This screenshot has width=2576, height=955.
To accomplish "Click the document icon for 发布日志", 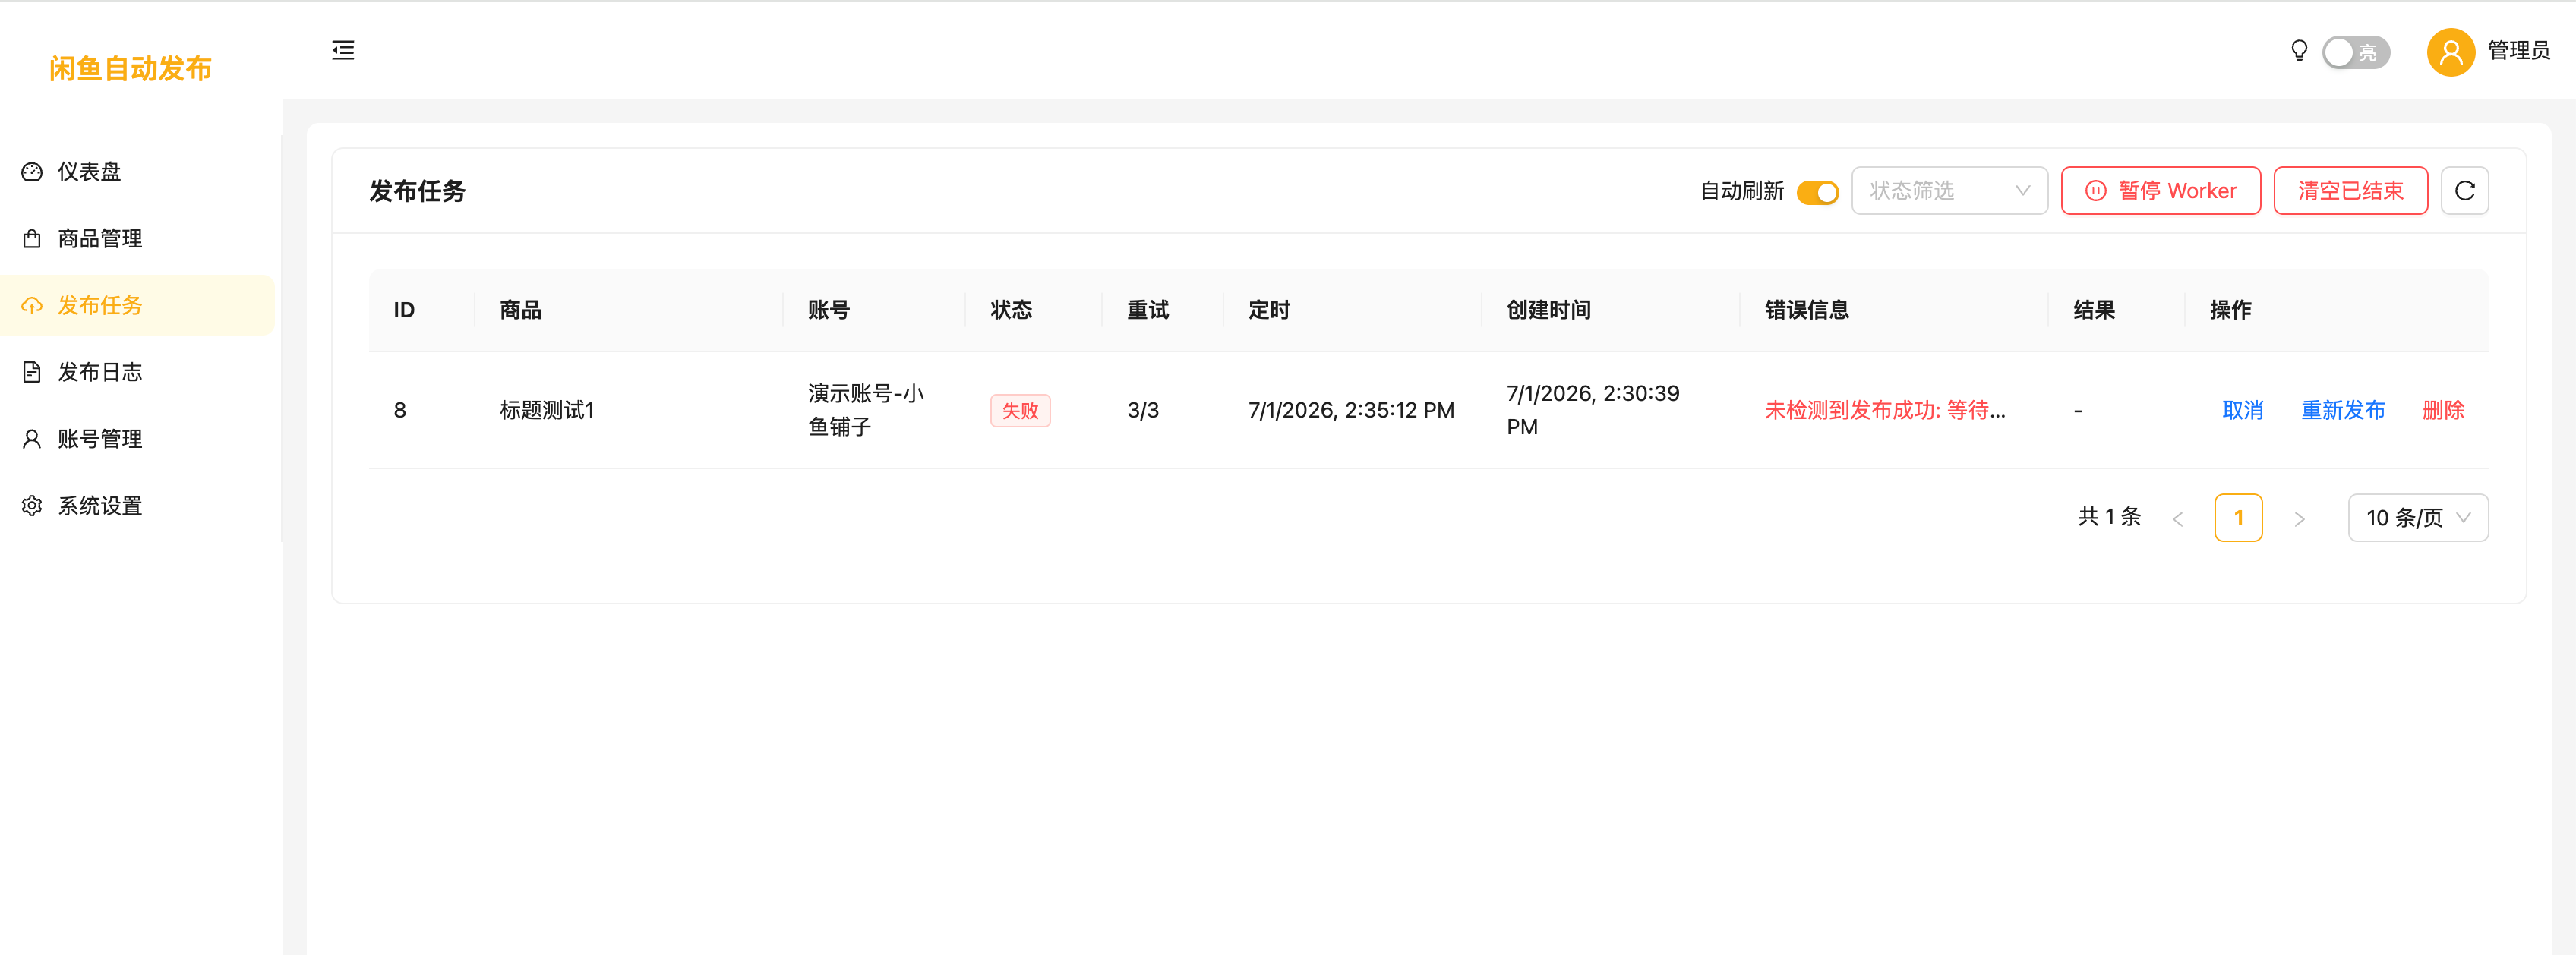I will 32,372.
